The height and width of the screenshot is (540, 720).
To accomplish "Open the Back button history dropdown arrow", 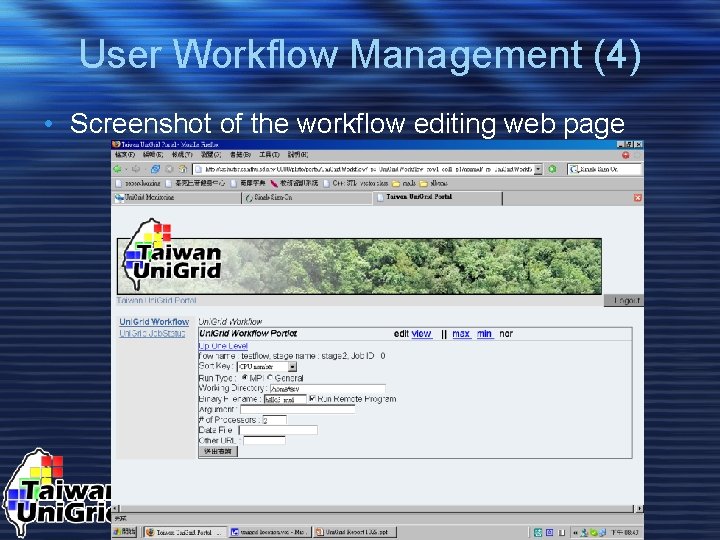I will (126, 169).
